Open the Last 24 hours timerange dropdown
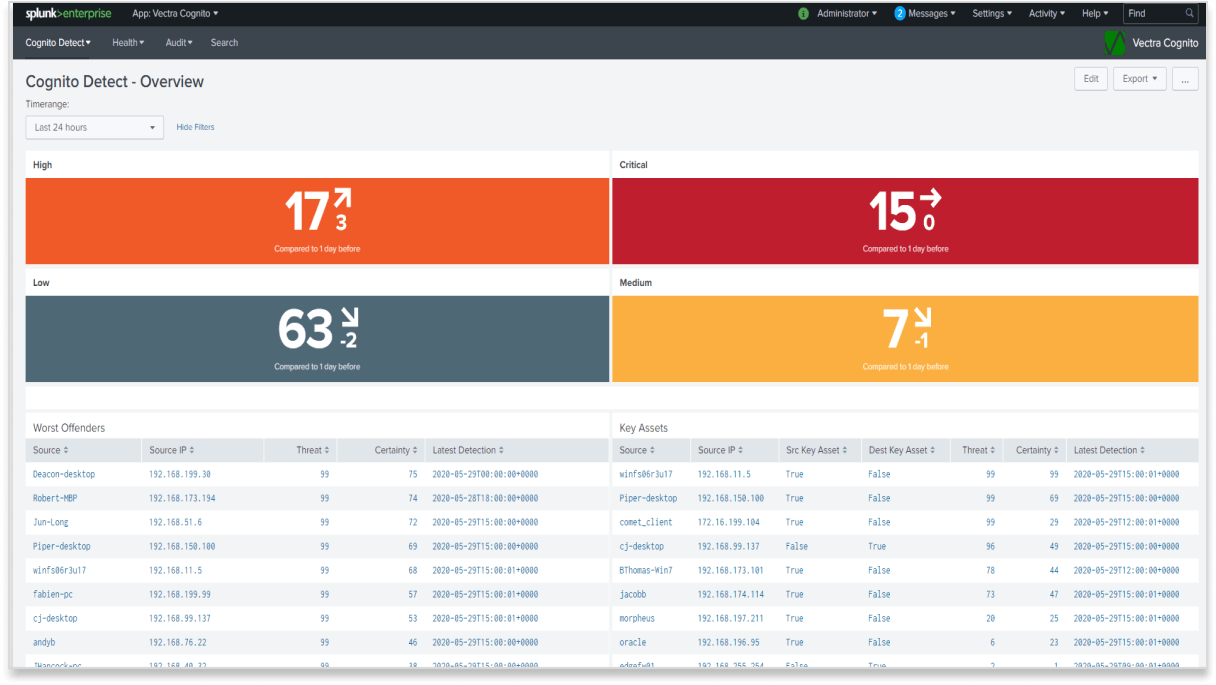 pyautogui.click(x=94, y=127)
